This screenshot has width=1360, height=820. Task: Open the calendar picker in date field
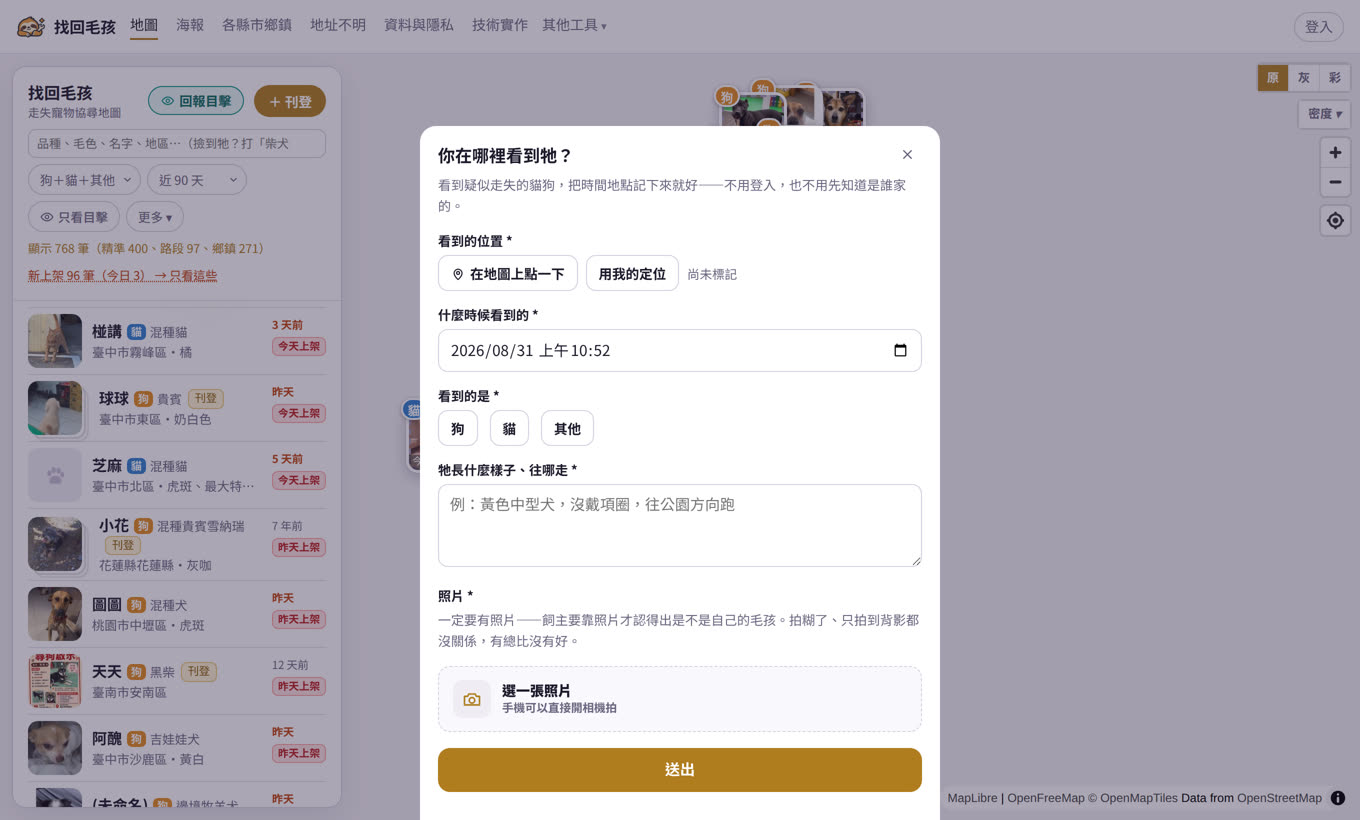[900, 350]
